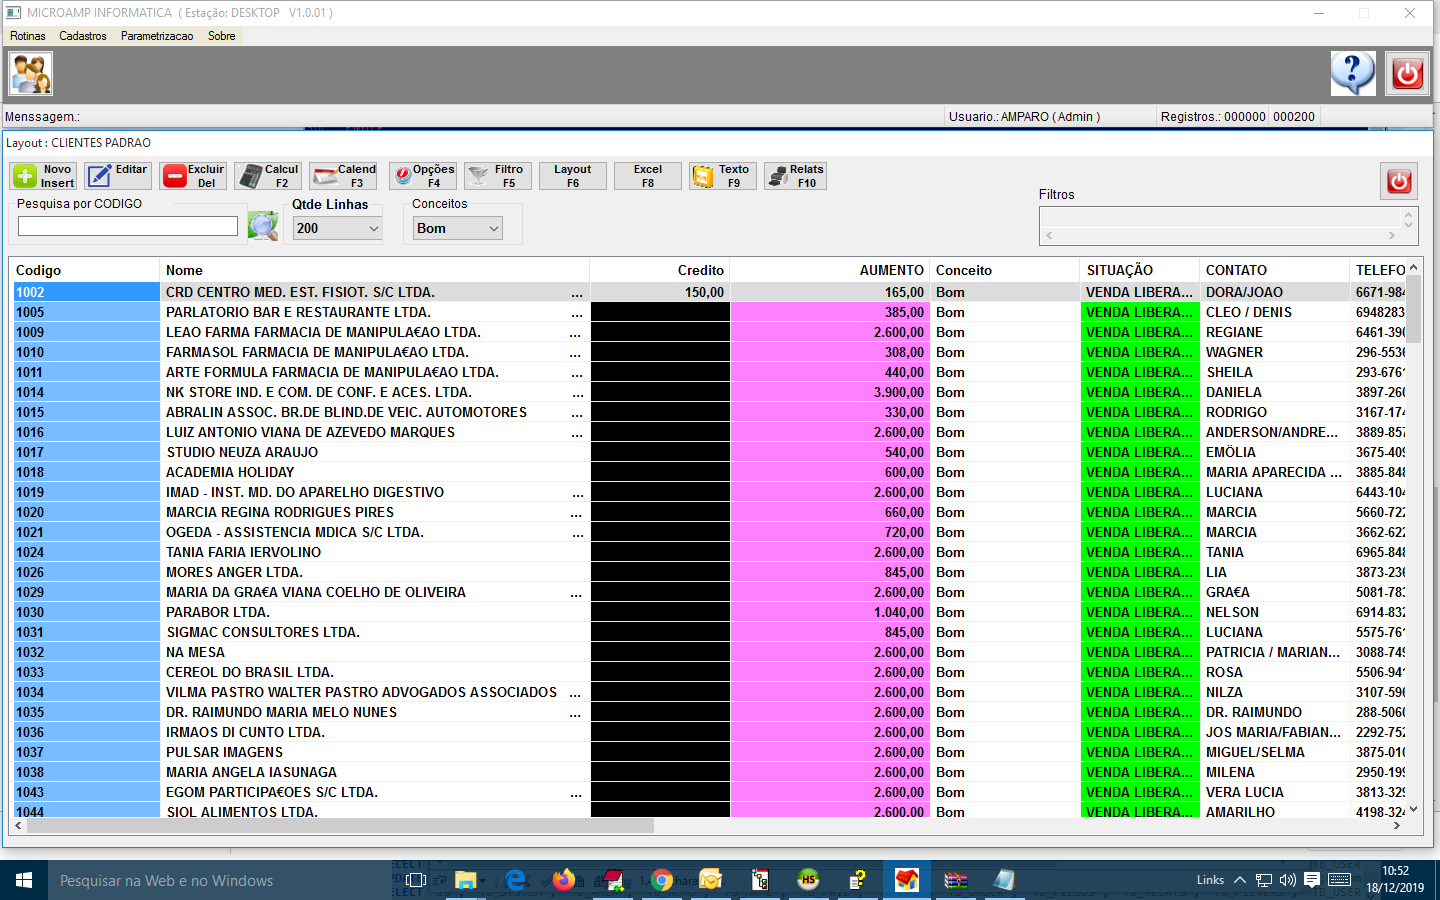Image resolution: width=1440 pixels, height=900 pixels.
Task: Click the Filtro F5 funnel button
Action: click(497, 176)
